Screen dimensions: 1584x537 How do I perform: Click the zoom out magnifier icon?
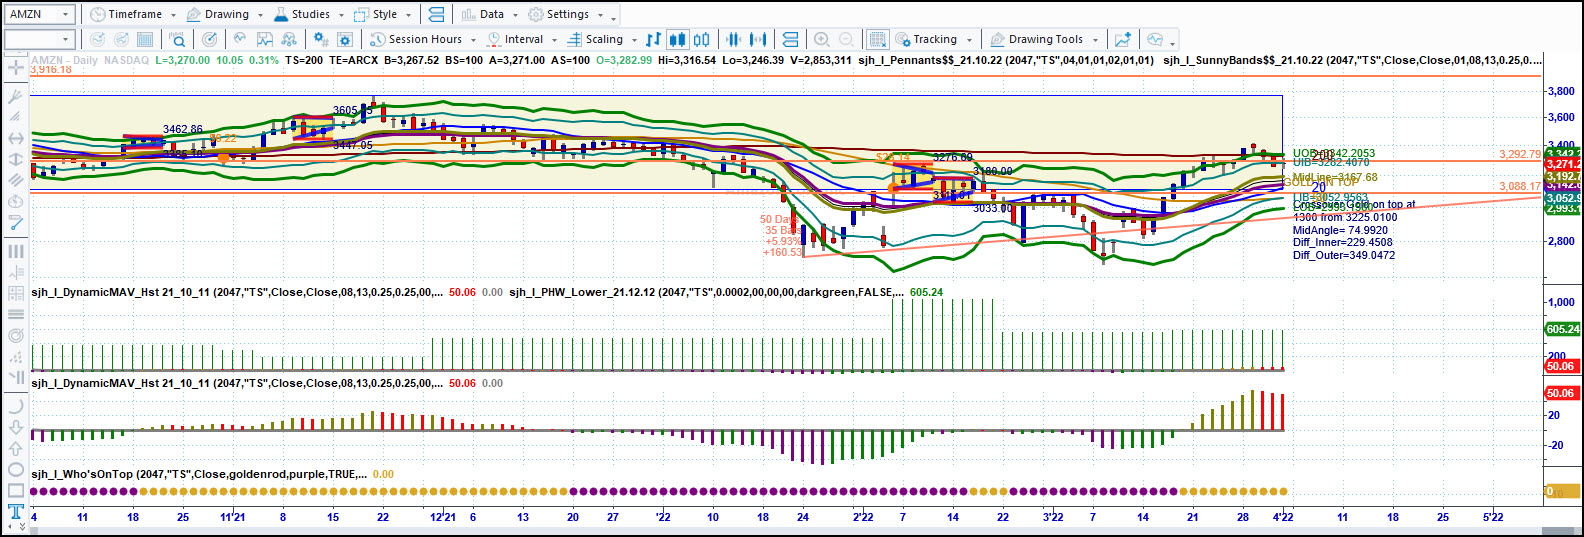point(846,39)
